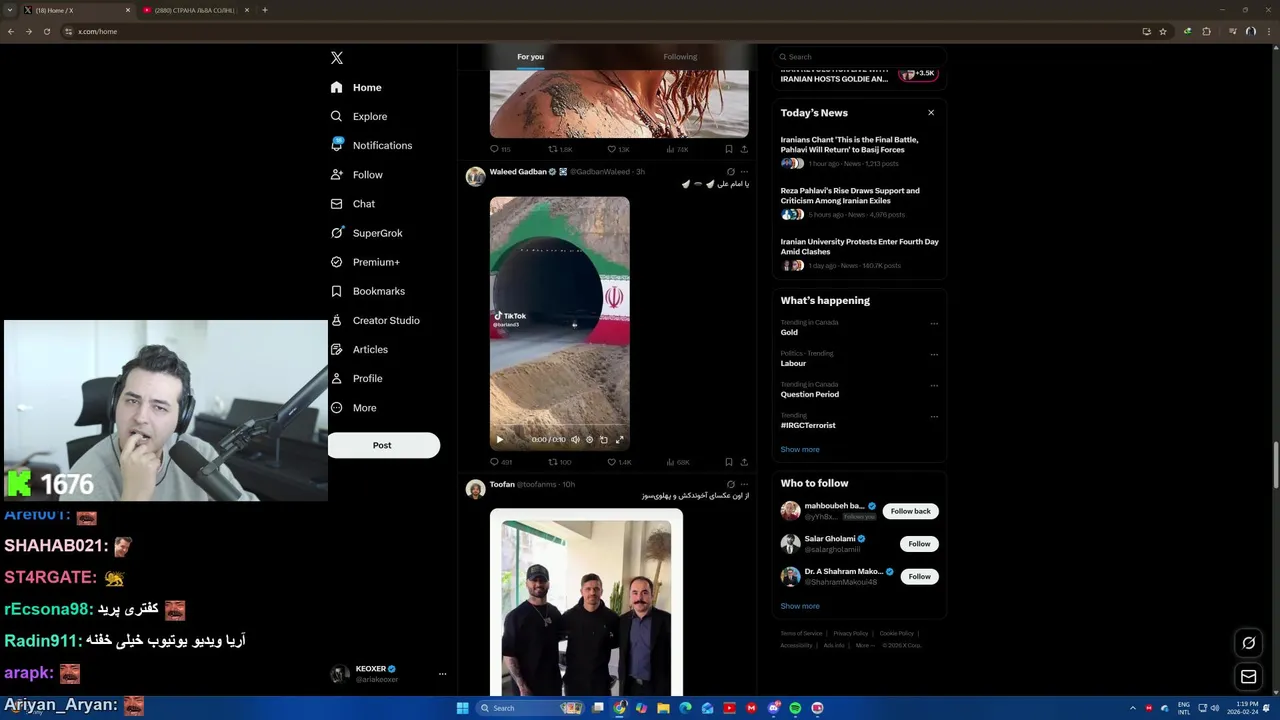Open more options for Question Period trend
The image size is (1280, 720).
(x=934, y=385)
